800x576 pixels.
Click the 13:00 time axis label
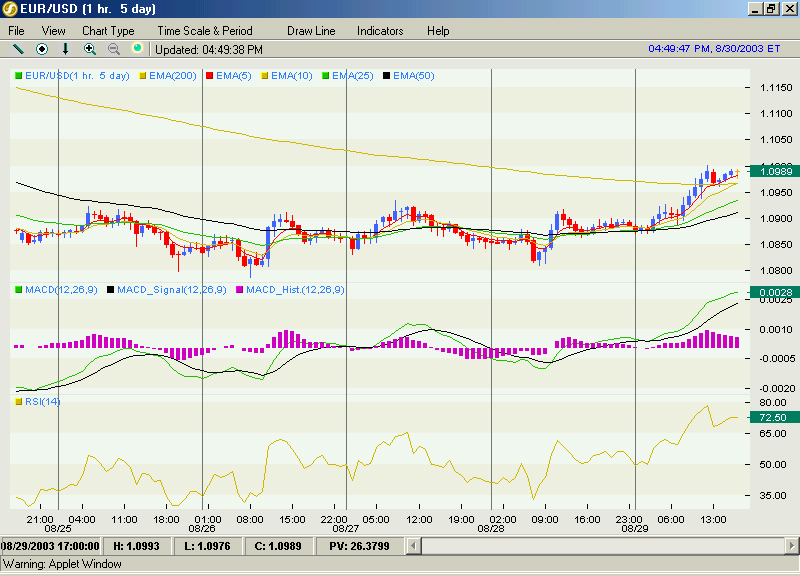(x=713, y=519)
